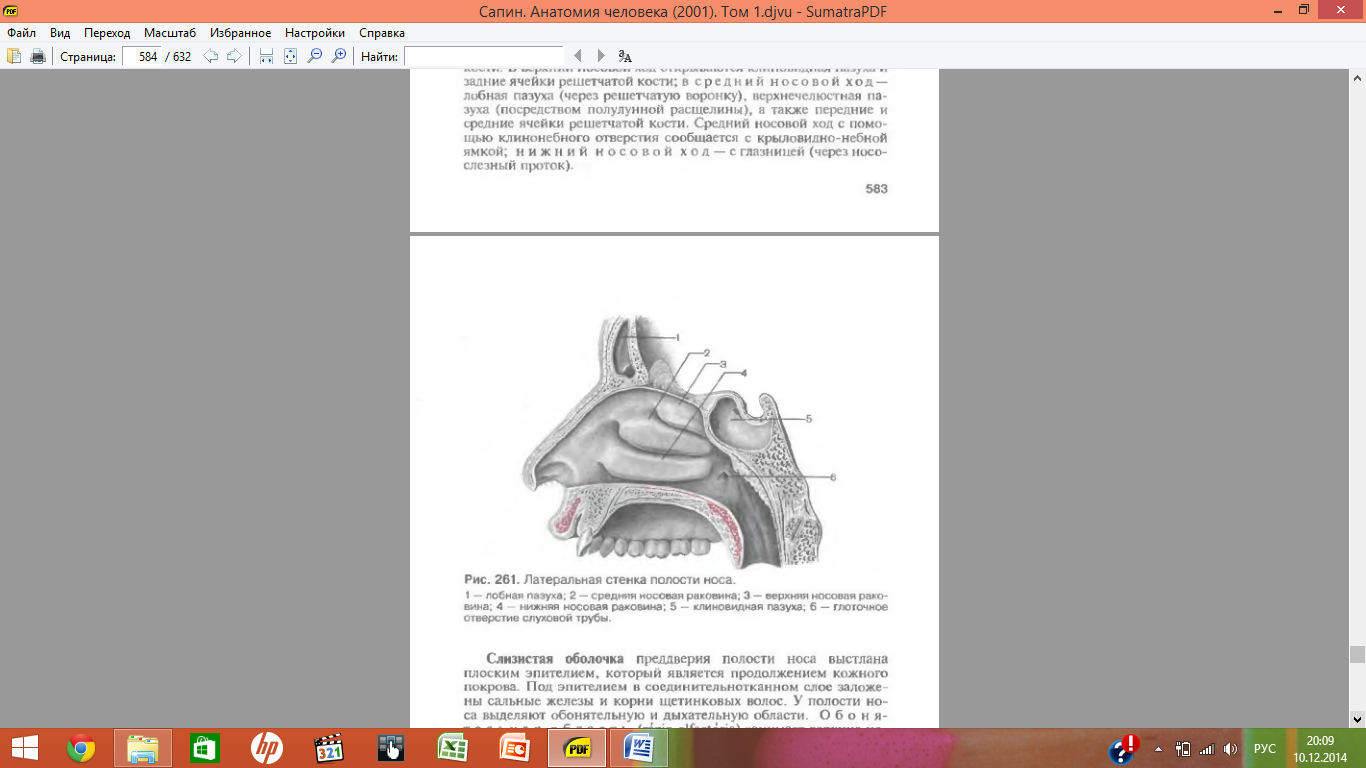Click figure label number 6
Screen dimensions: 1366x768
tap(832, 477)
